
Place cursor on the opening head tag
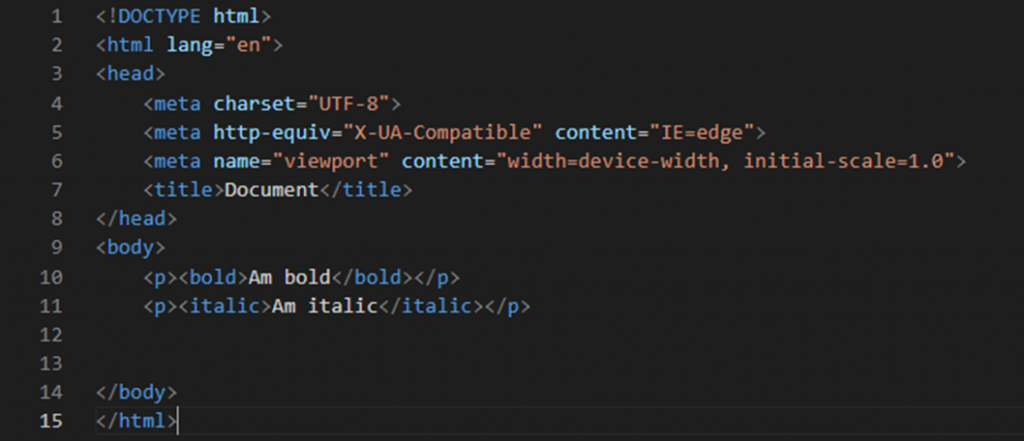131,74
